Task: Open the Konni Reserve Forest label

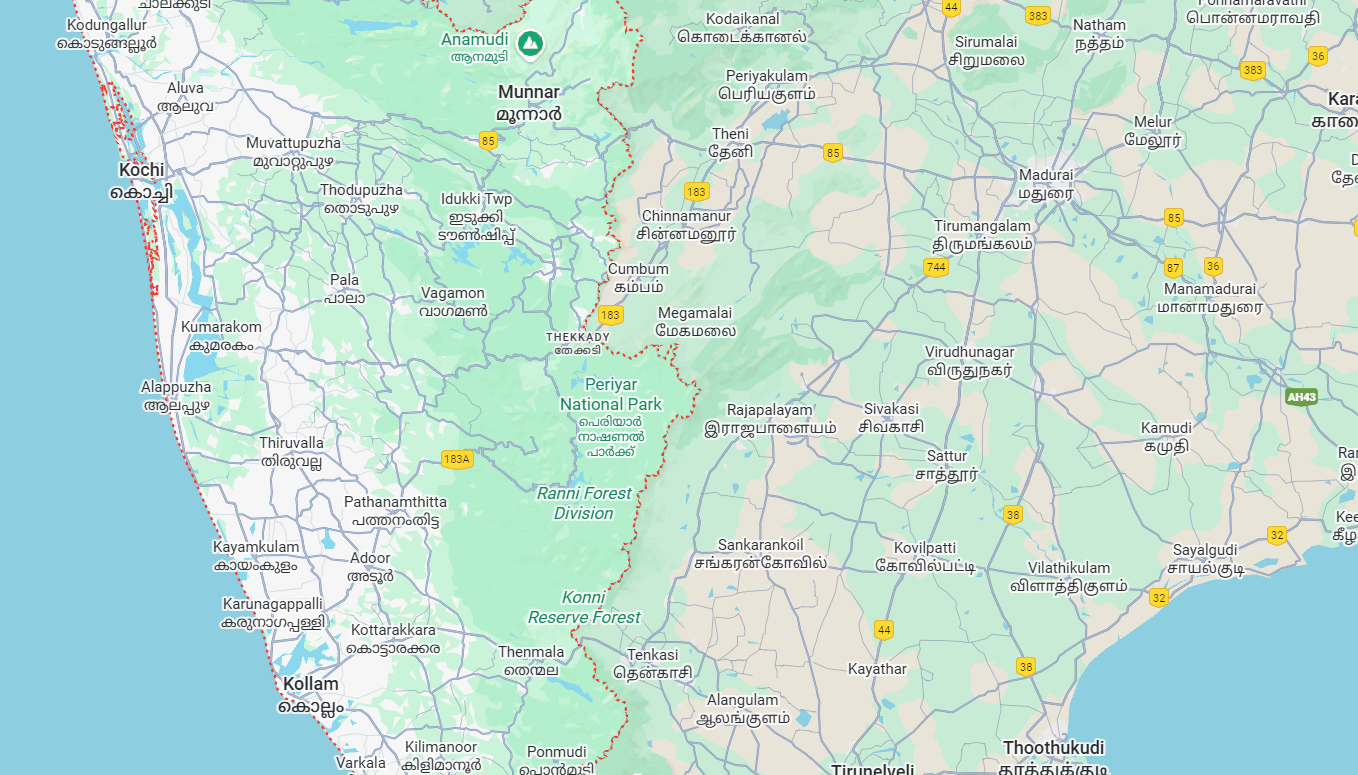Action: pyautogui.click(x=584, y=607)
